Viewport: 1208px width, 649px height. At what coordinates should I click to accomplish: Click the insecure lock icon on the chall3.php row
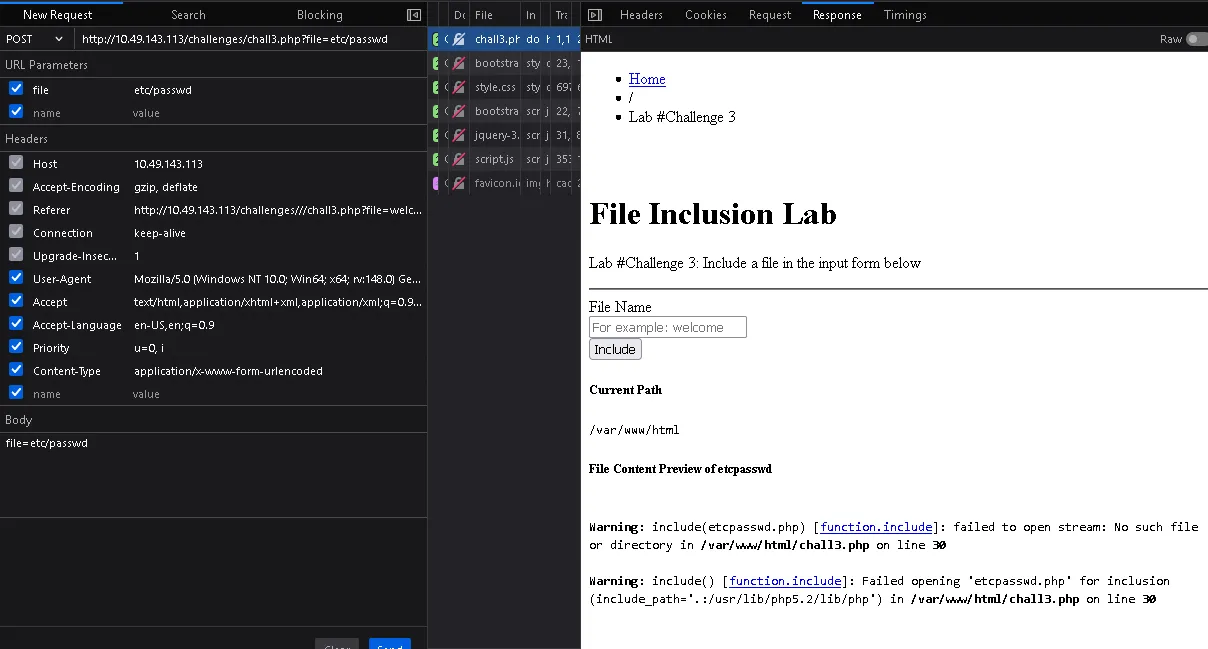[x=458, y=39]
